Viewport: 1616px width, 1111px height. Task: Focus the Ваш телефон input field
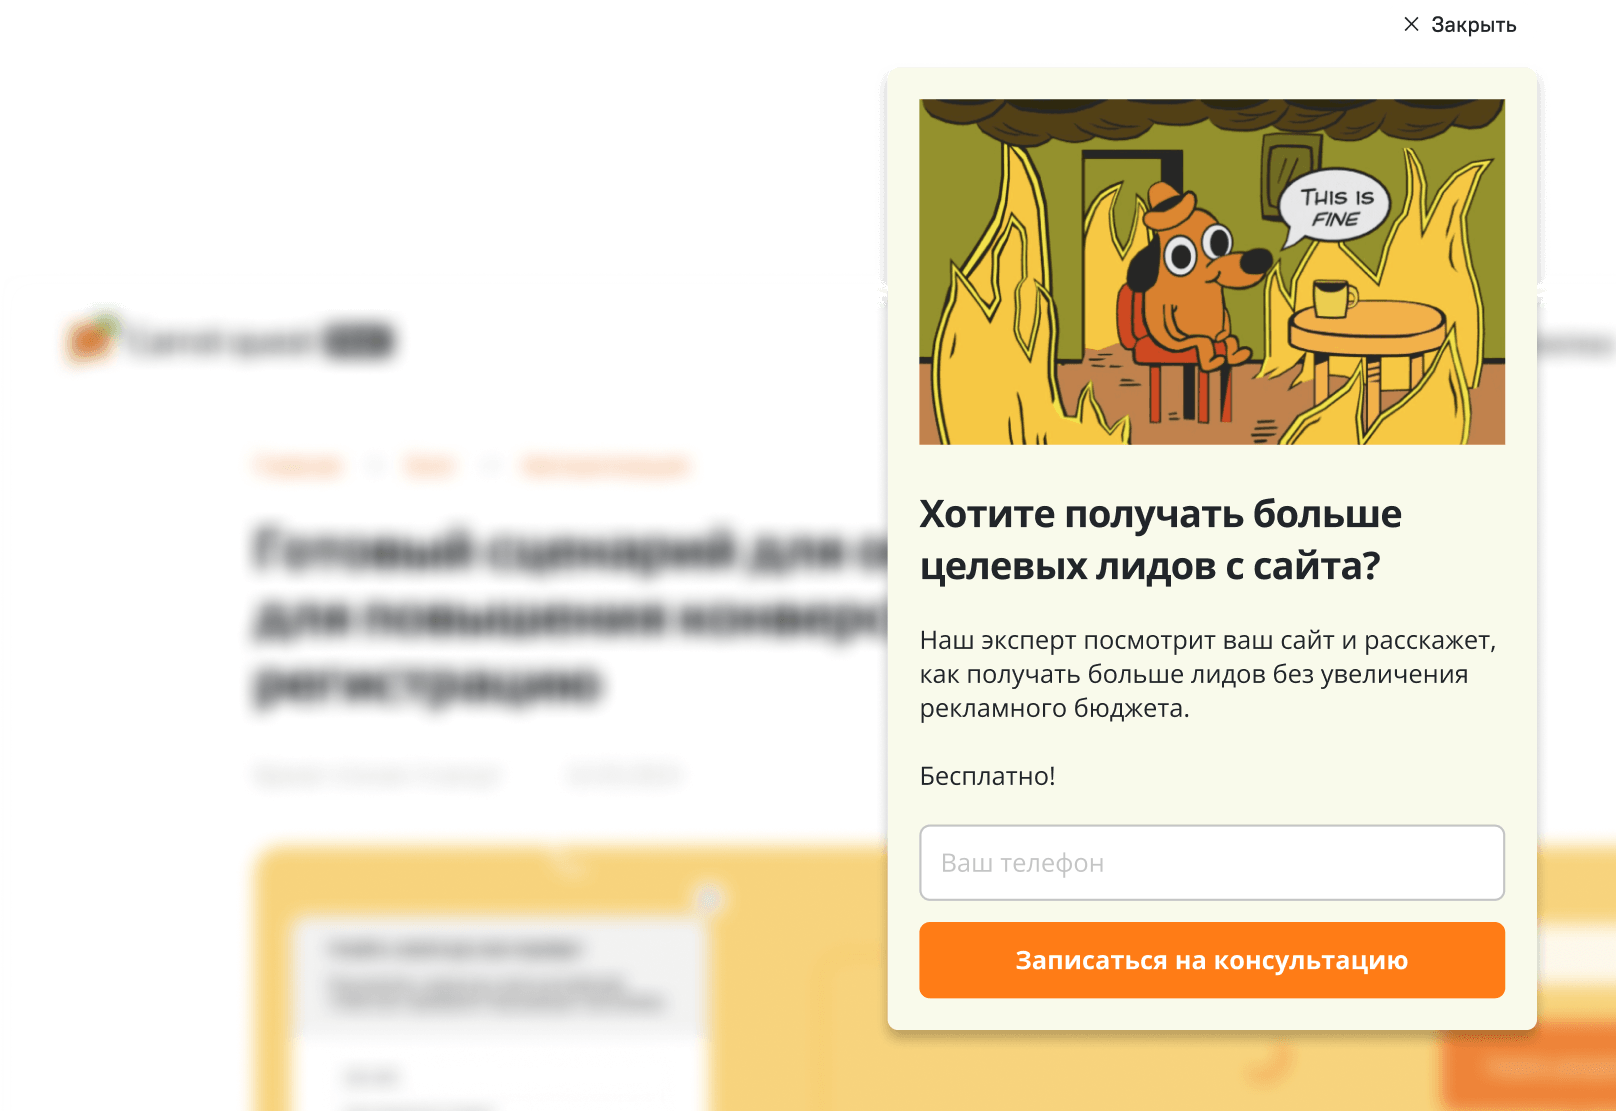pyautogui.click(x=1211, y=862)
